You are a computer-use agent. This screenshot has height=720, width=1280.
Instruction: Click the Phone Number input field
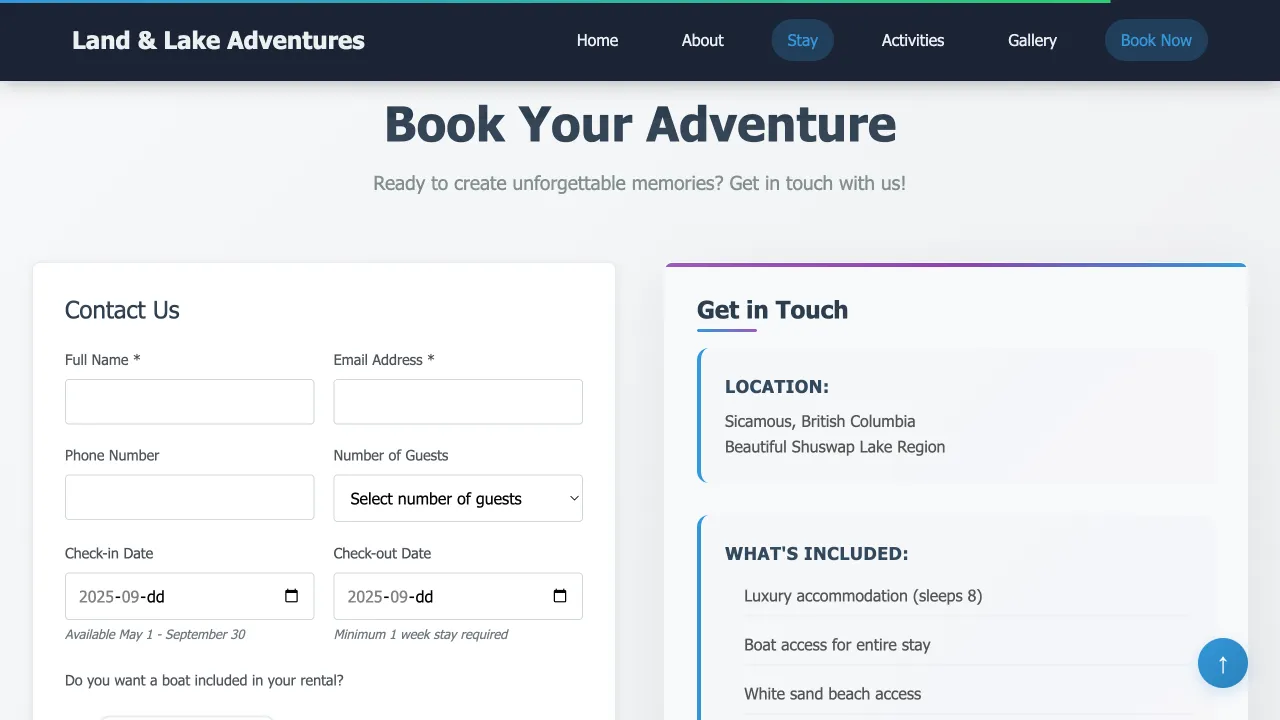pos(189,497)
